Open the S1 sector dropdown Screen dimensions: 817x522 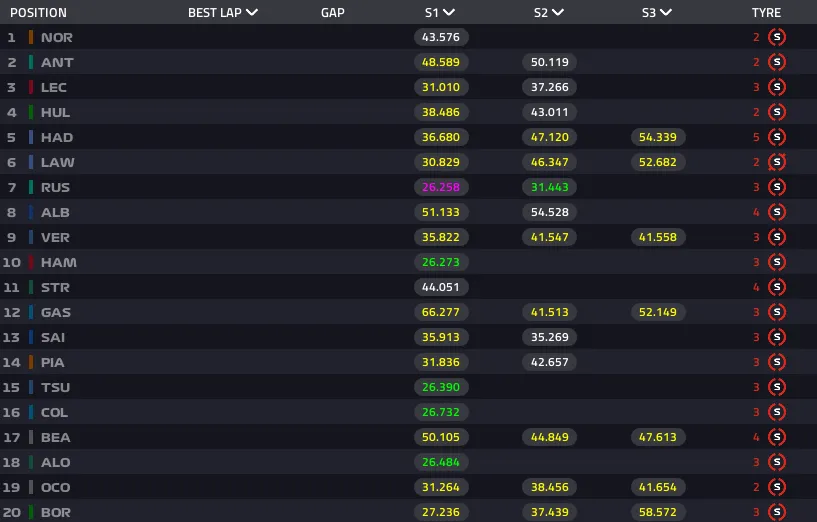(449, 13)
